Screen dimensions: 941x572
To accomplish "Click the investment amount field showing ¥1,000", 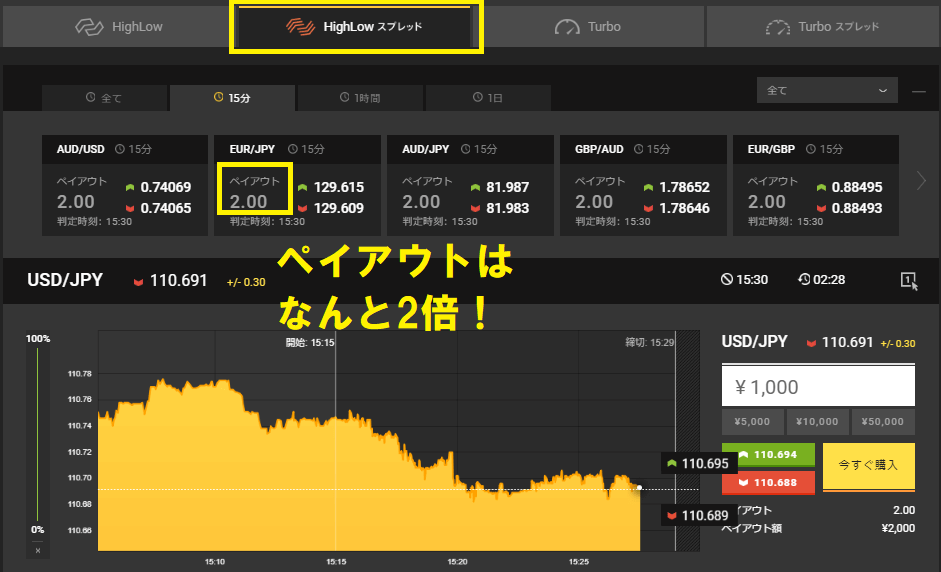I will point(818,386).
